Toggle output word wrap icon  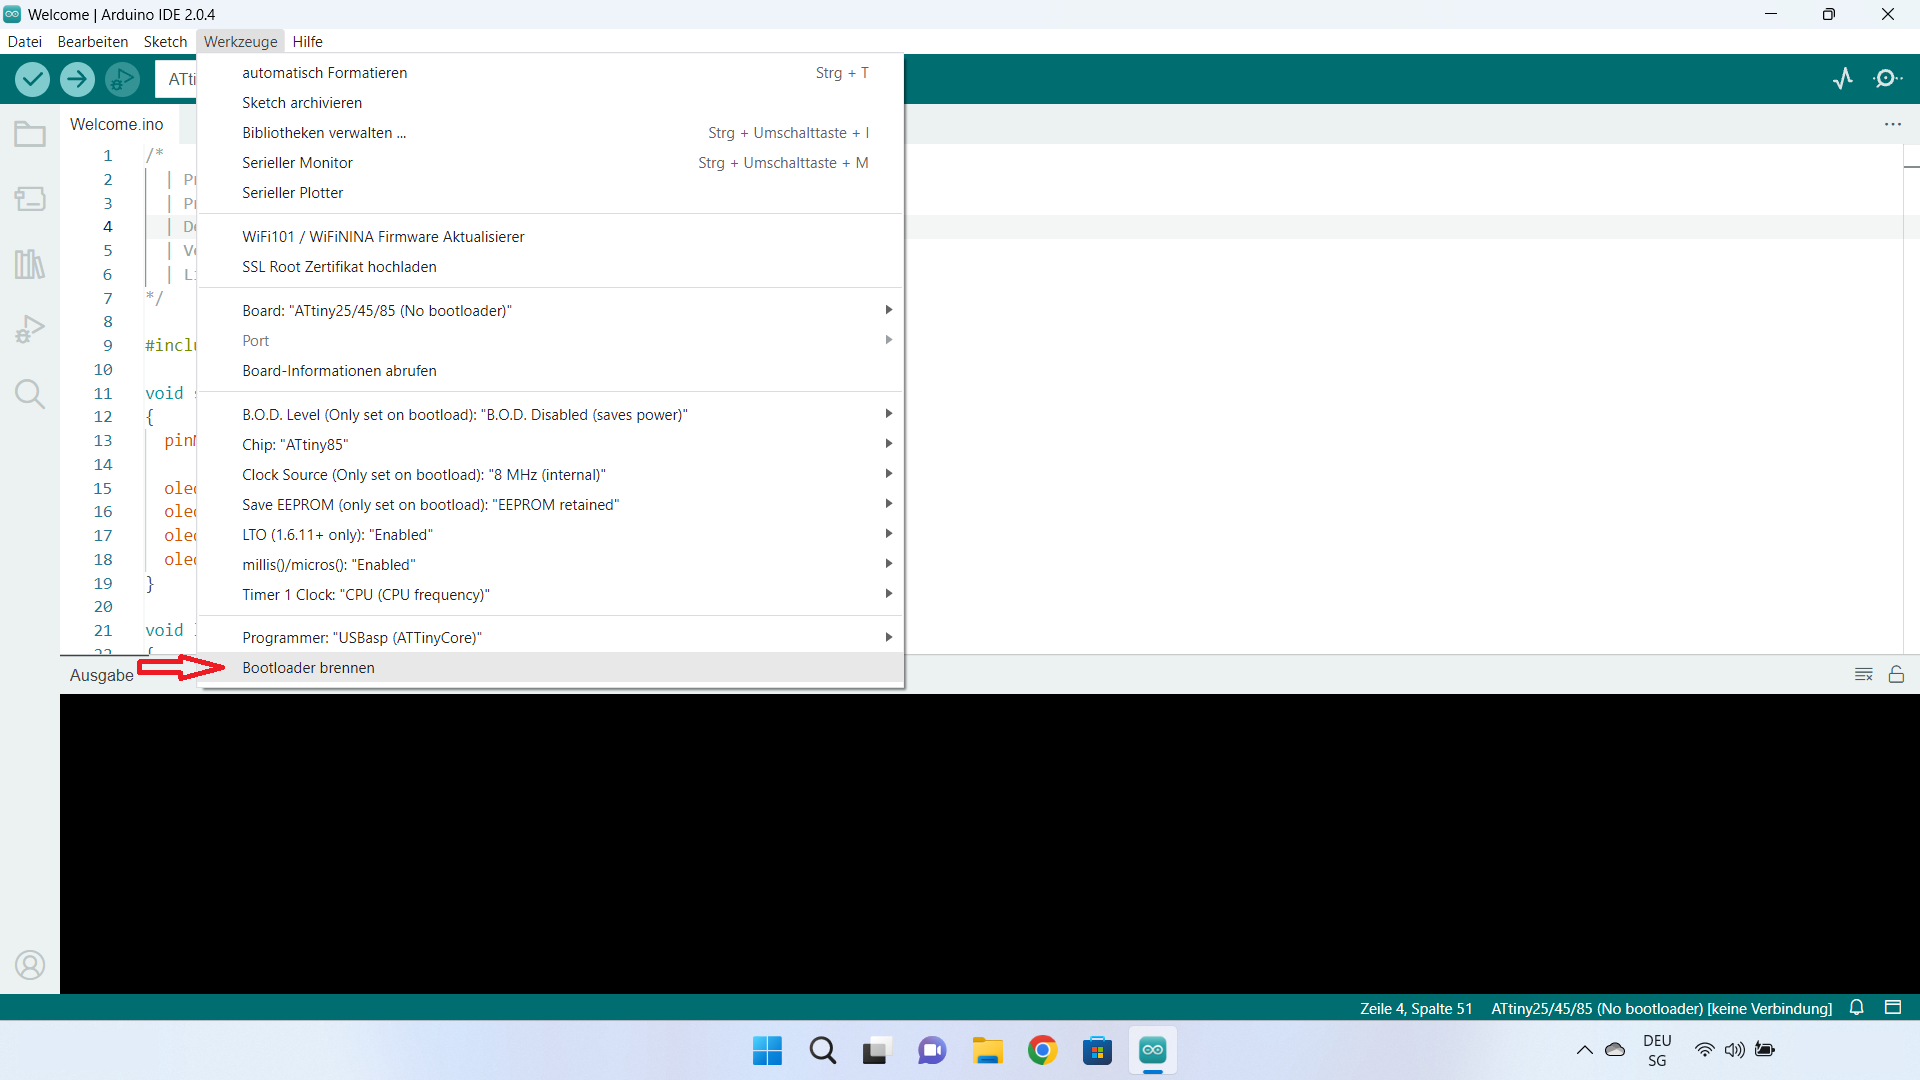[x=1863, y=675]
